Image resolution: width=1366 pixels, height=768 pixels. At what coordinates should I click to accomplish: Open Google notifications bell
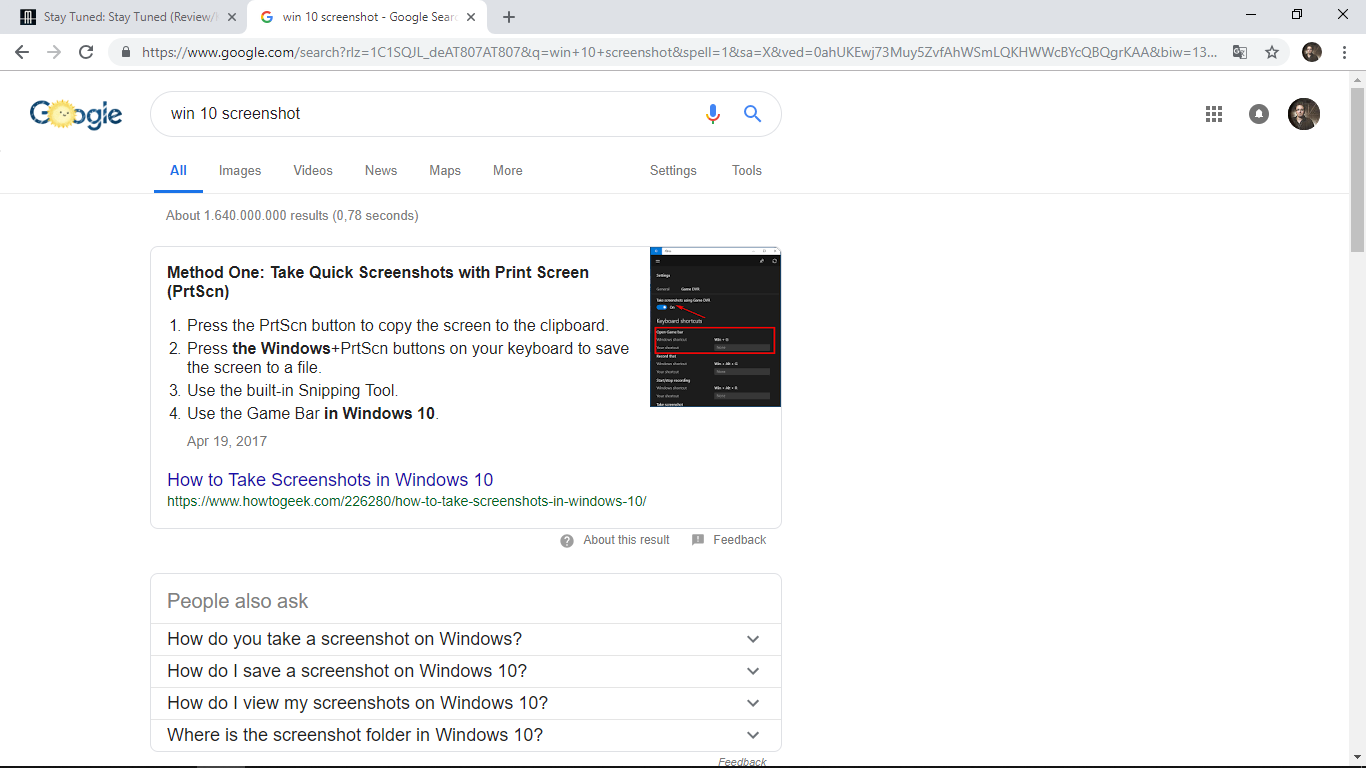click(x=1259, y=114)
